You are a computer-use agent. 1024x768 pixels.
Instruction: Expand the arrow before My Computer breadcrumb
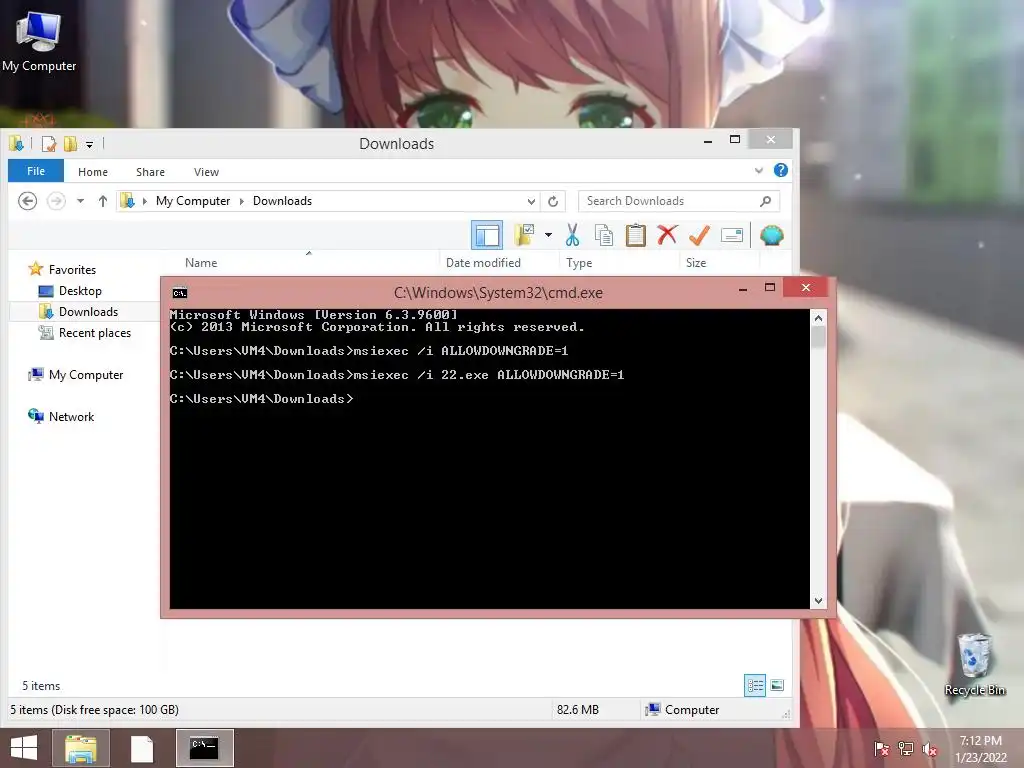pyautogui.click(x=144, y=201)
